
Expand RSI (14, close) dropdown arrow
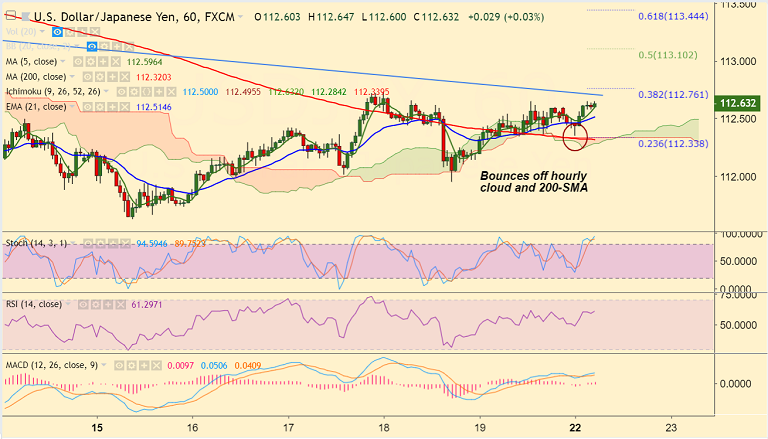[x=68, y=305]
